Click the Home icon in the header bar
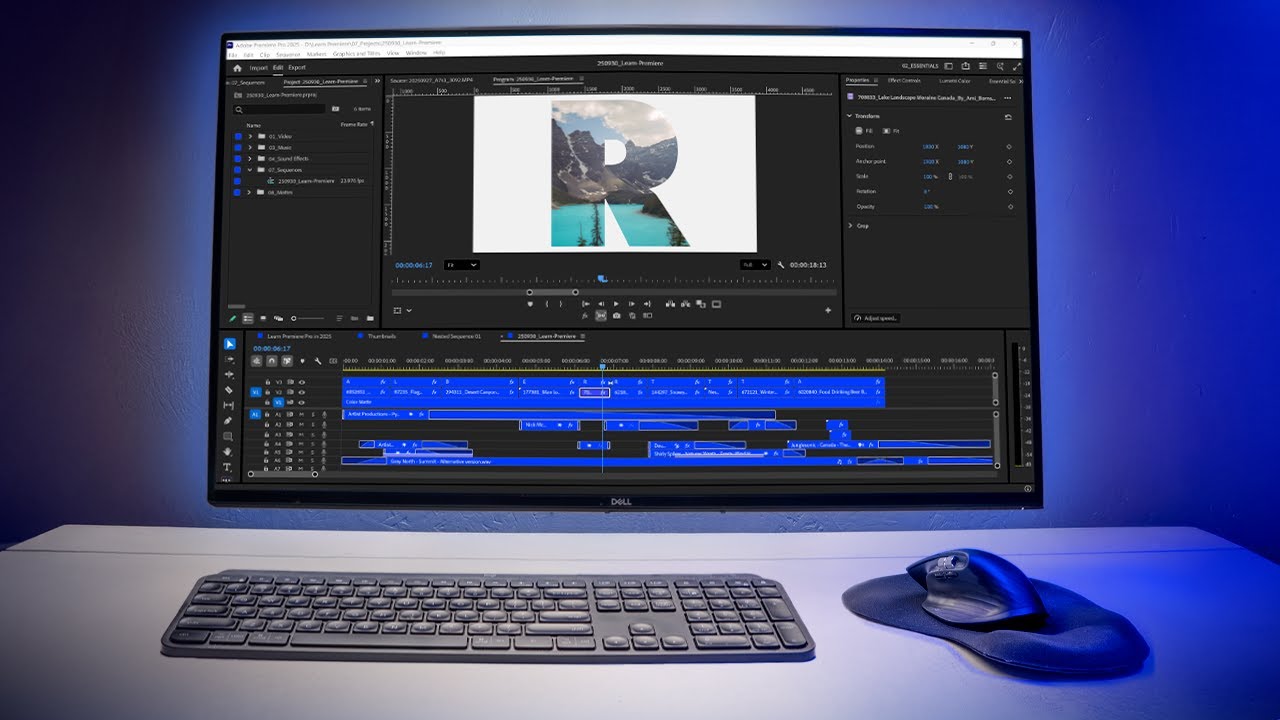Screen dimensions: 1280x720 coord(237,67)
